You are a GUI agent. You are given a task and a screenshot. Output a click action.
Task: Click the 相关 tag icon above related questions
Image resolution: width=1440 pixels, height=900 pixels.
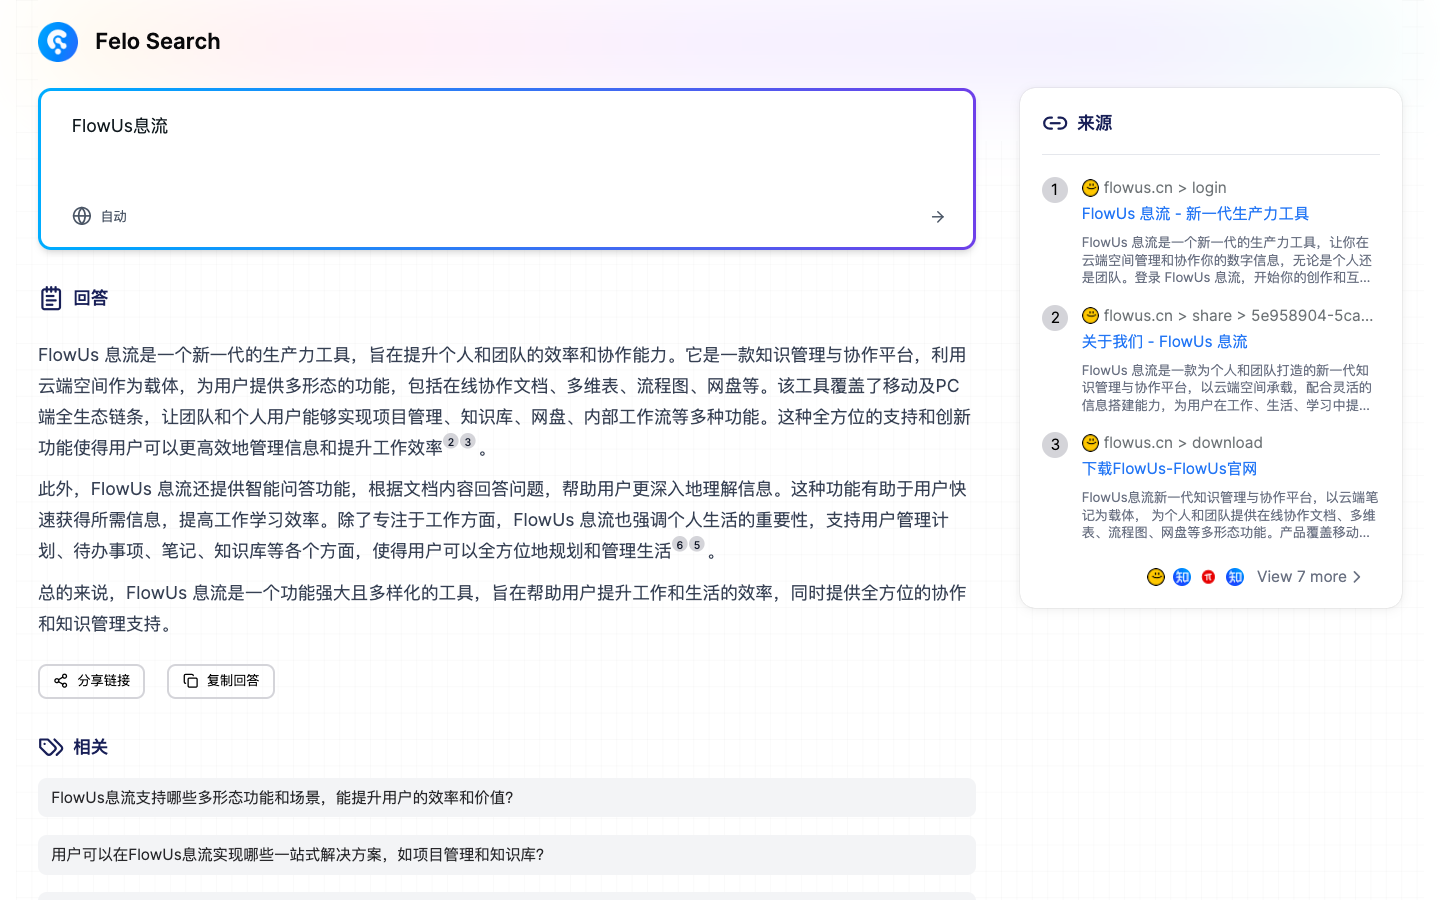[49, 746]
